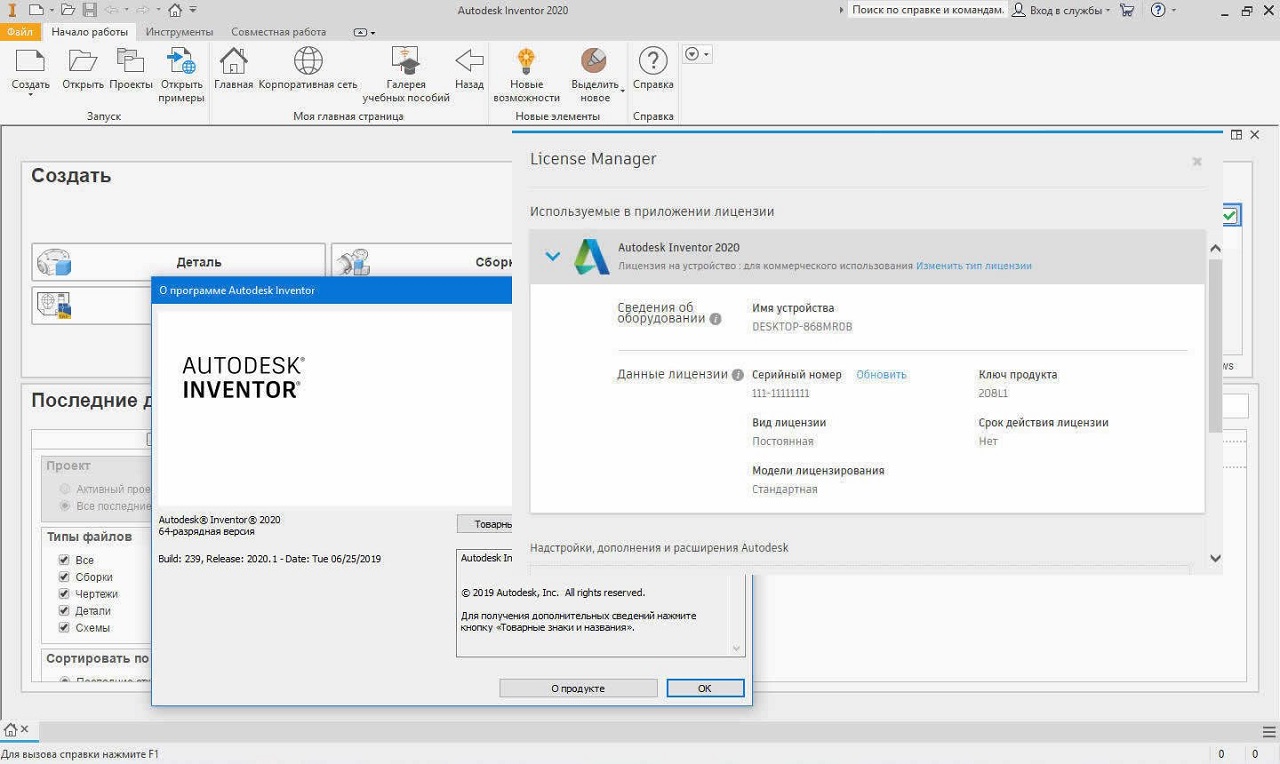This screenshot has height=764, width=1280.
Task: Click Открыть примеры (Open samples) icon
Action: pyautogui.click(x=181, y=62)
